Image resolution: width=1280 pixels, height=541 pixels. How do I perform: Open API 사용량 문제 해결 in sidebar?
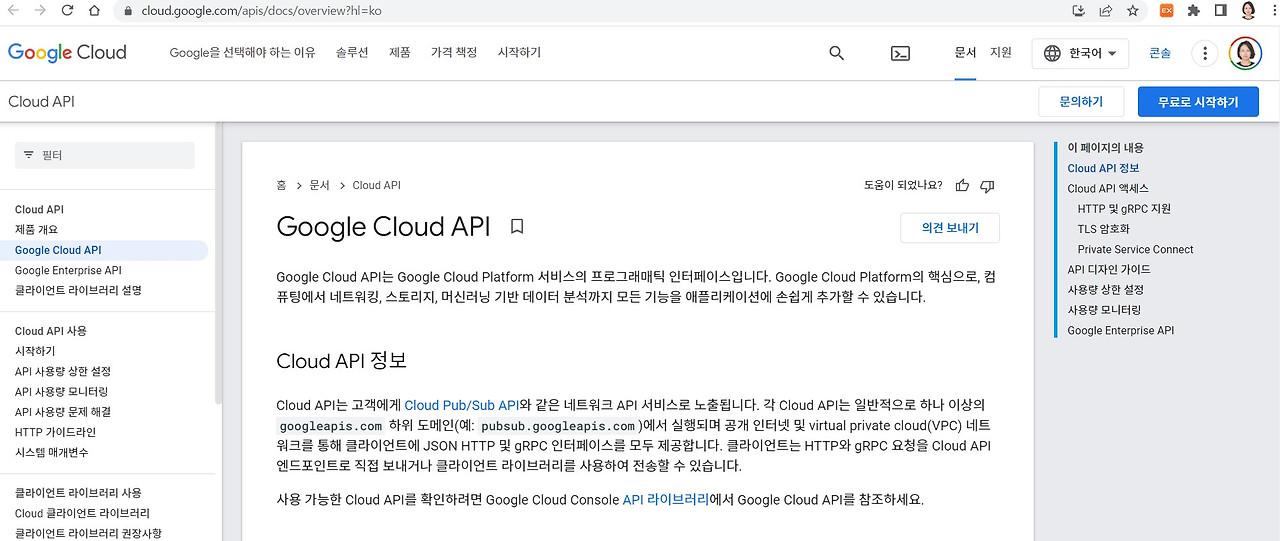point(63,411)
